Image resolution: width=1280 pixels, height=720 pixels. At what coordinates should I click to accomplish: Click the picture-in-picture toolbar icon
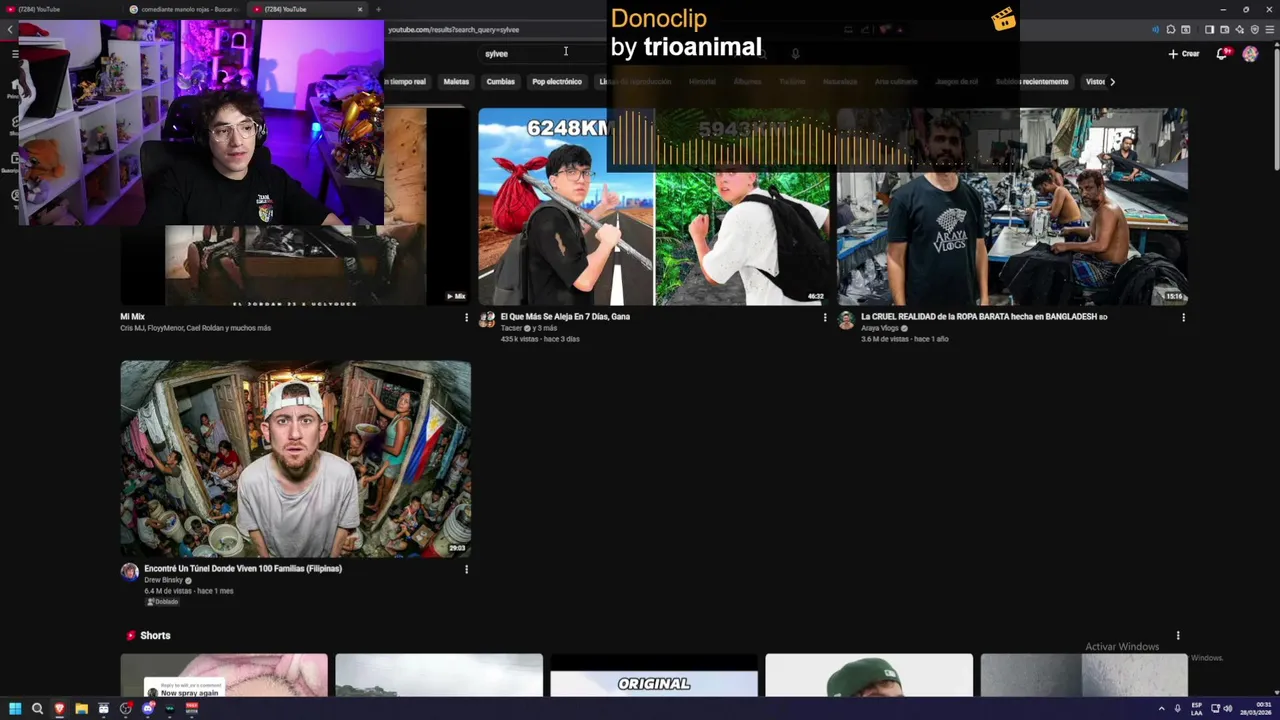pyautogui.click(x=1186, y=30)
